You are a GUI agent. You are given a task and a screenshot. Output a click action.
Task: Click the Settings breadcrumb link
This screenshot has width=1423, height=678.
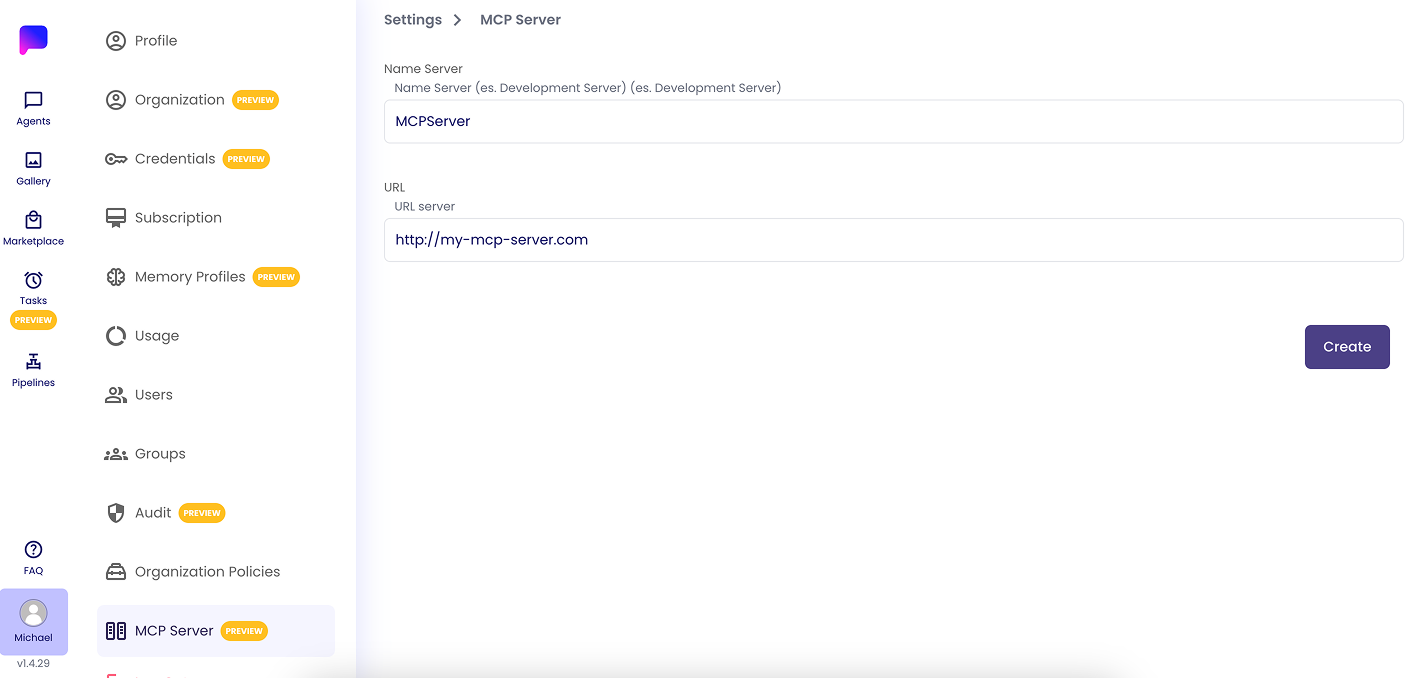(x=413, y=20)
